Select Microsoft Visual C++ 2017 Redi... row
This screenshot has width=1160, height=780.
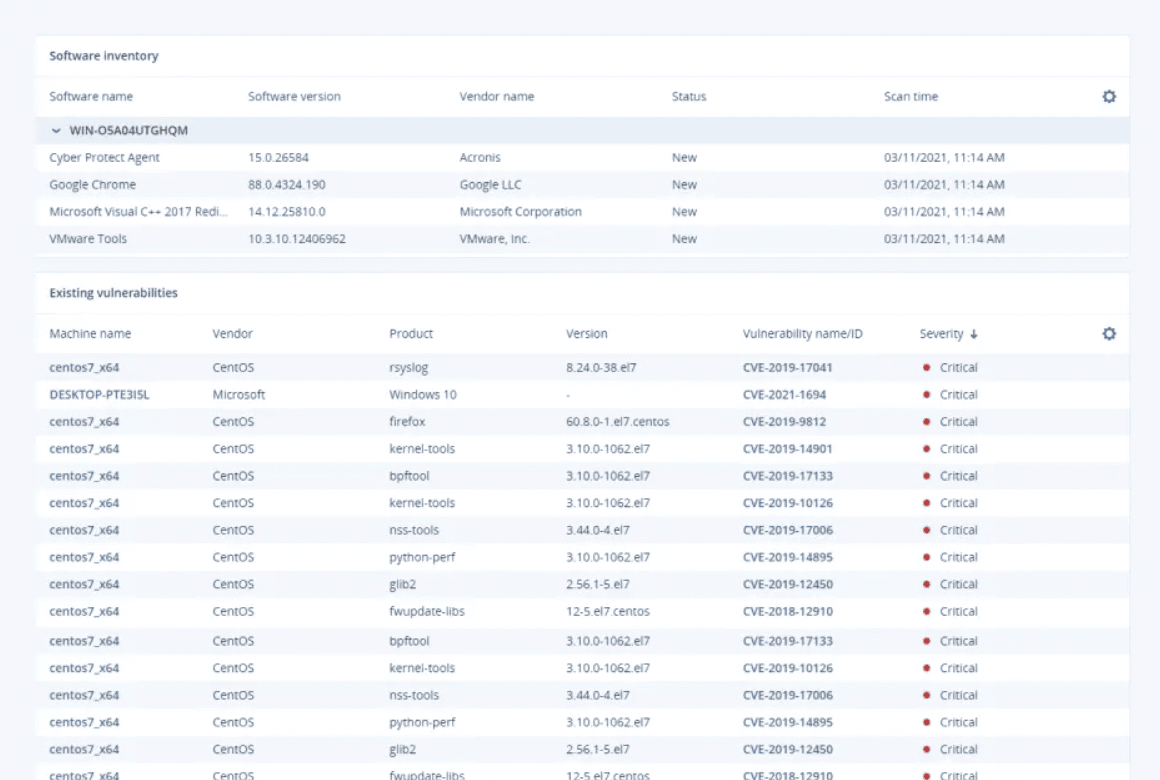[x=582, y=212]
